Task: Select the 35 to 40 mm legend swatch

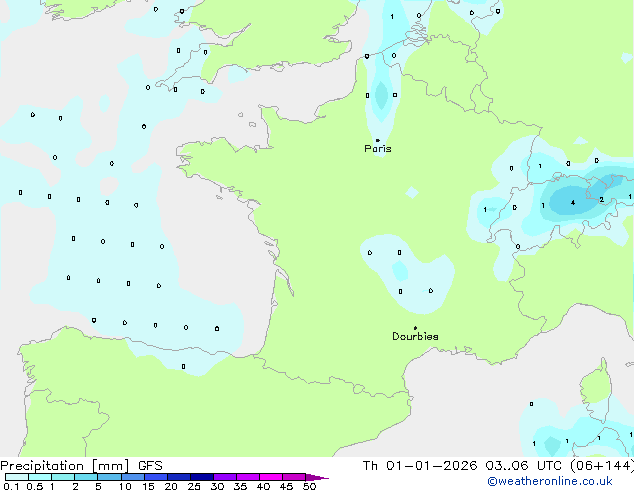Action: point(248,477)
